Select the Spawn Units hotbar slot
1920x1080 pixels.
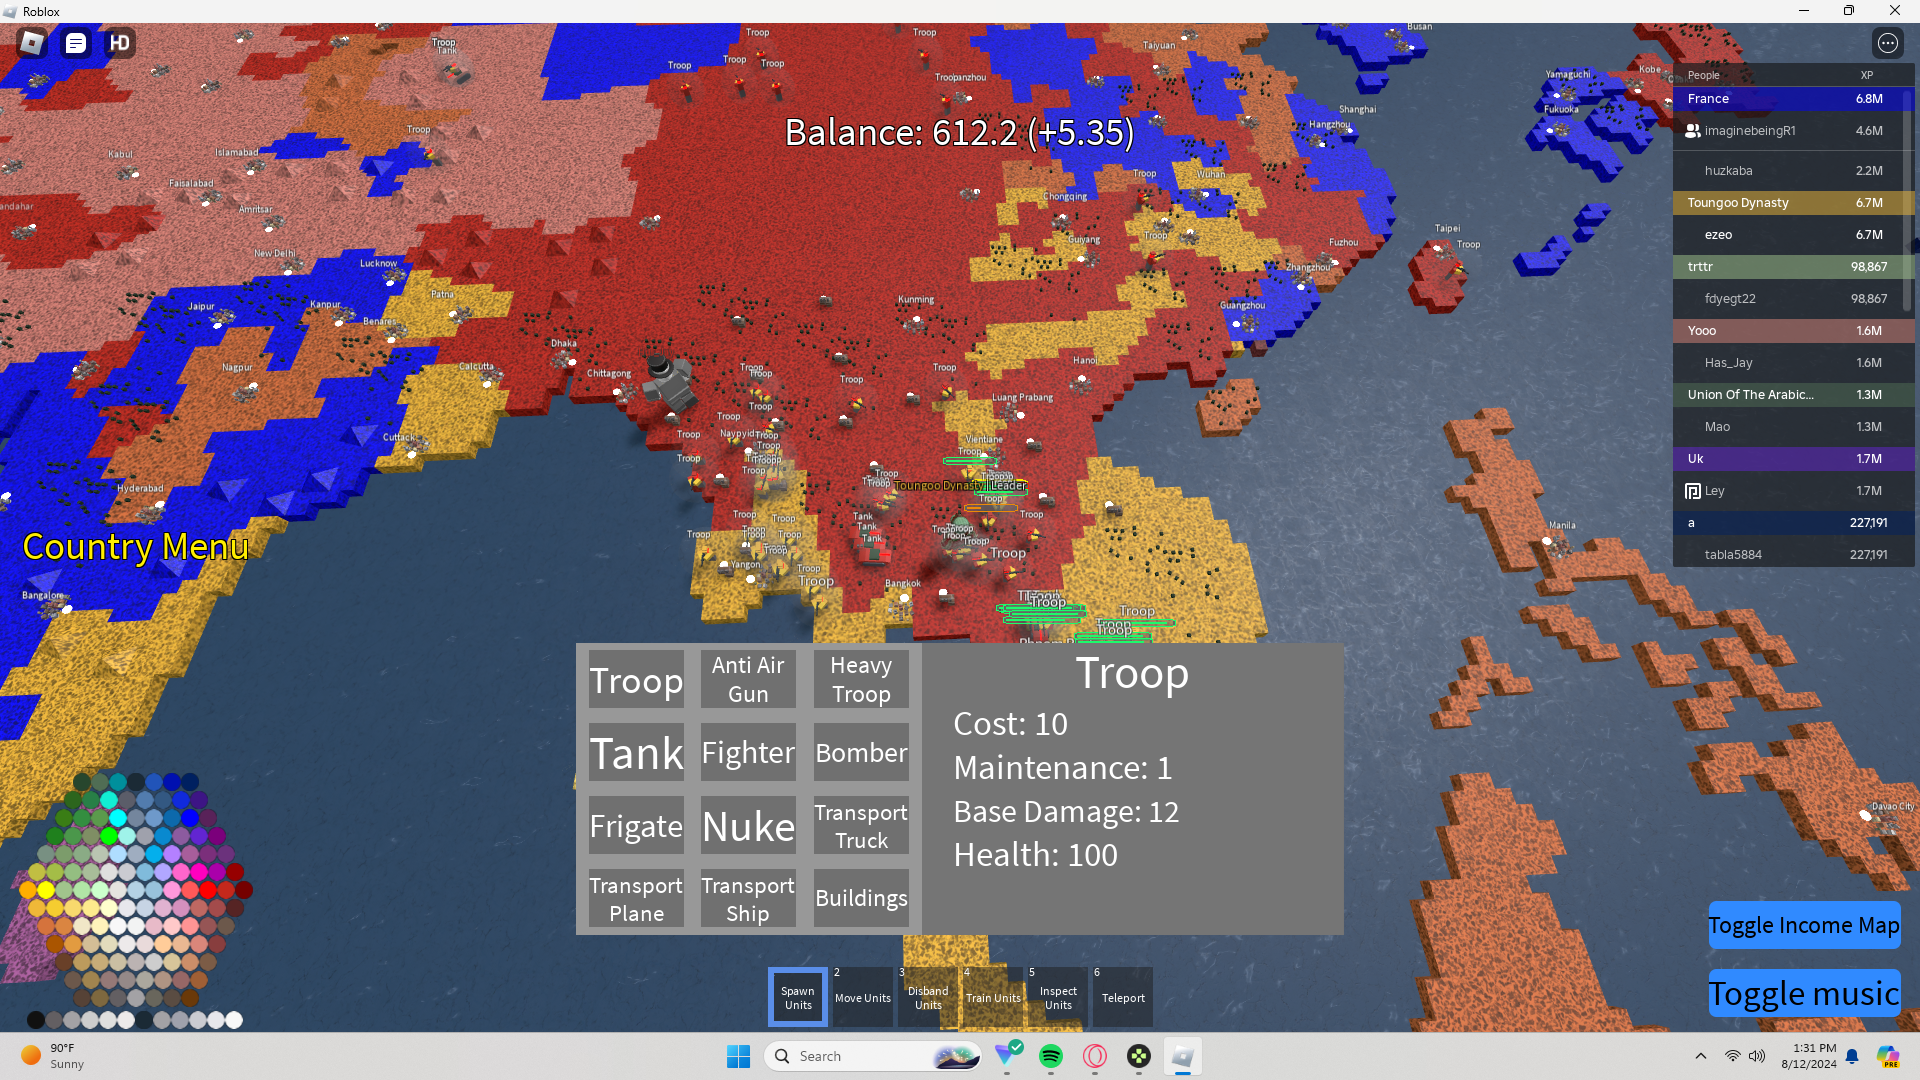coord(797,997)
